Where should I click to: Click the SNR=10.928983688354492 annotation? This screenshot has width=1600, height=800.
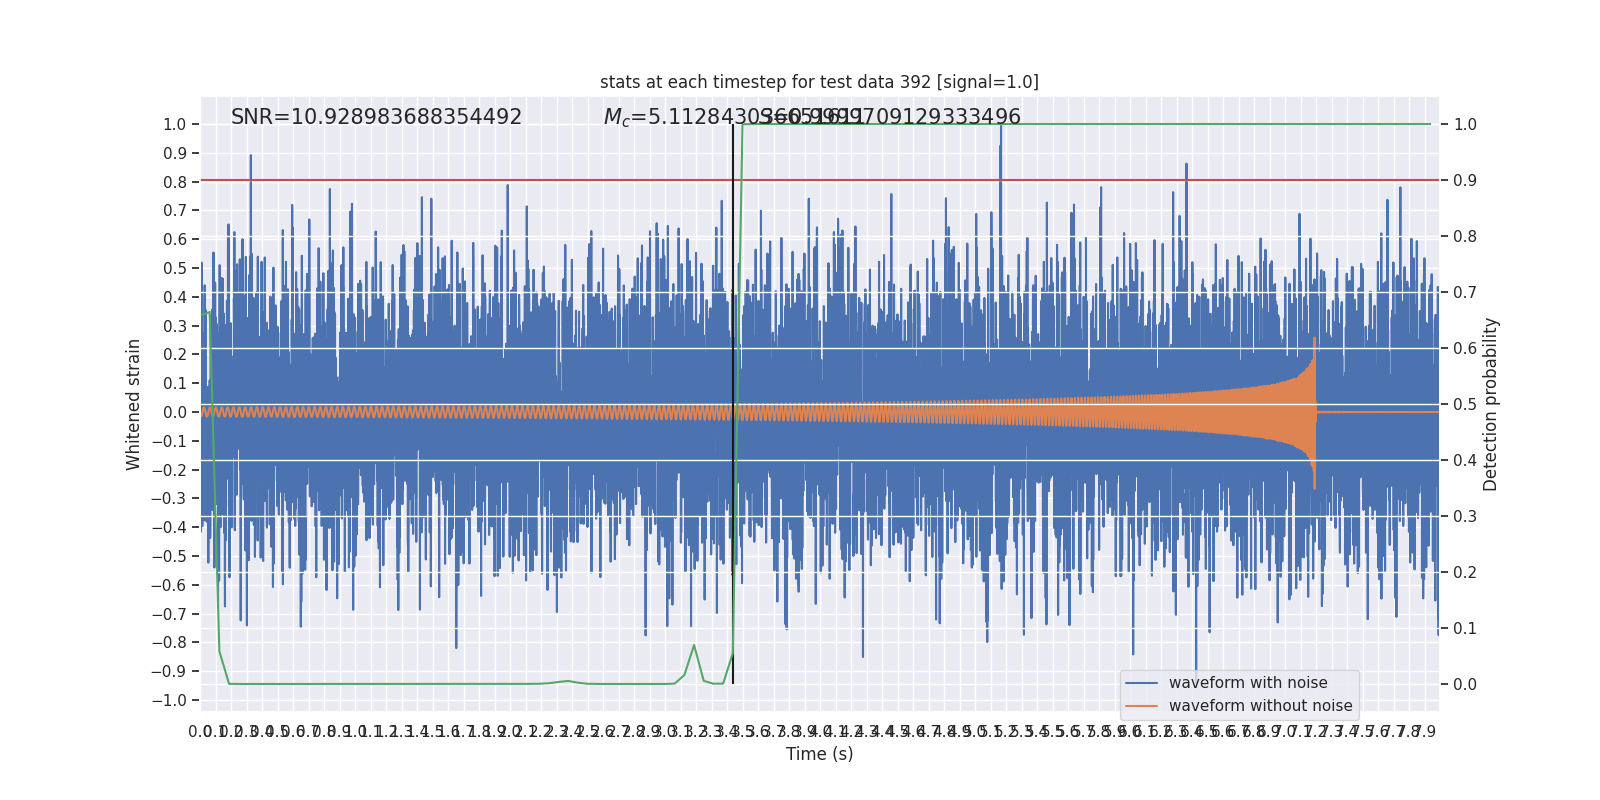376,117
